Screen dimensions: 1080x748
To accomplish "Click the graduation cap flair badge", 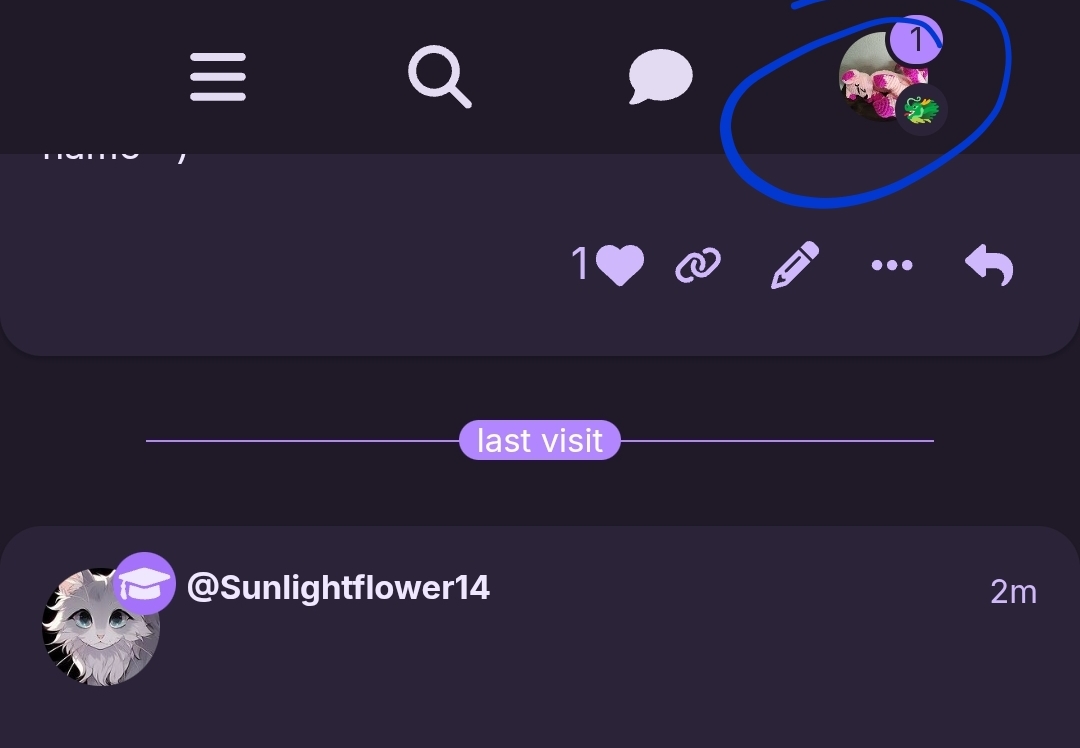I will 145,583.
